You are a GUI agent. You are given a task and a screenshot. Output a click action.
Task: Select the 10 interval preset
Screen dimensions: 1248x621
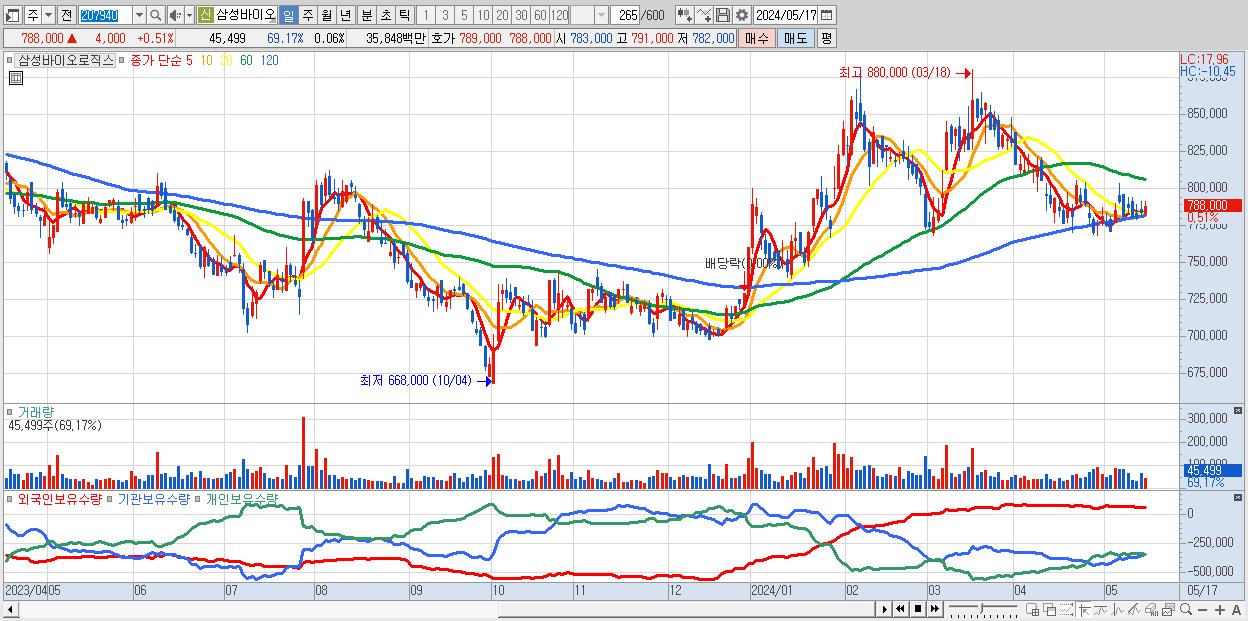[483, 16]
